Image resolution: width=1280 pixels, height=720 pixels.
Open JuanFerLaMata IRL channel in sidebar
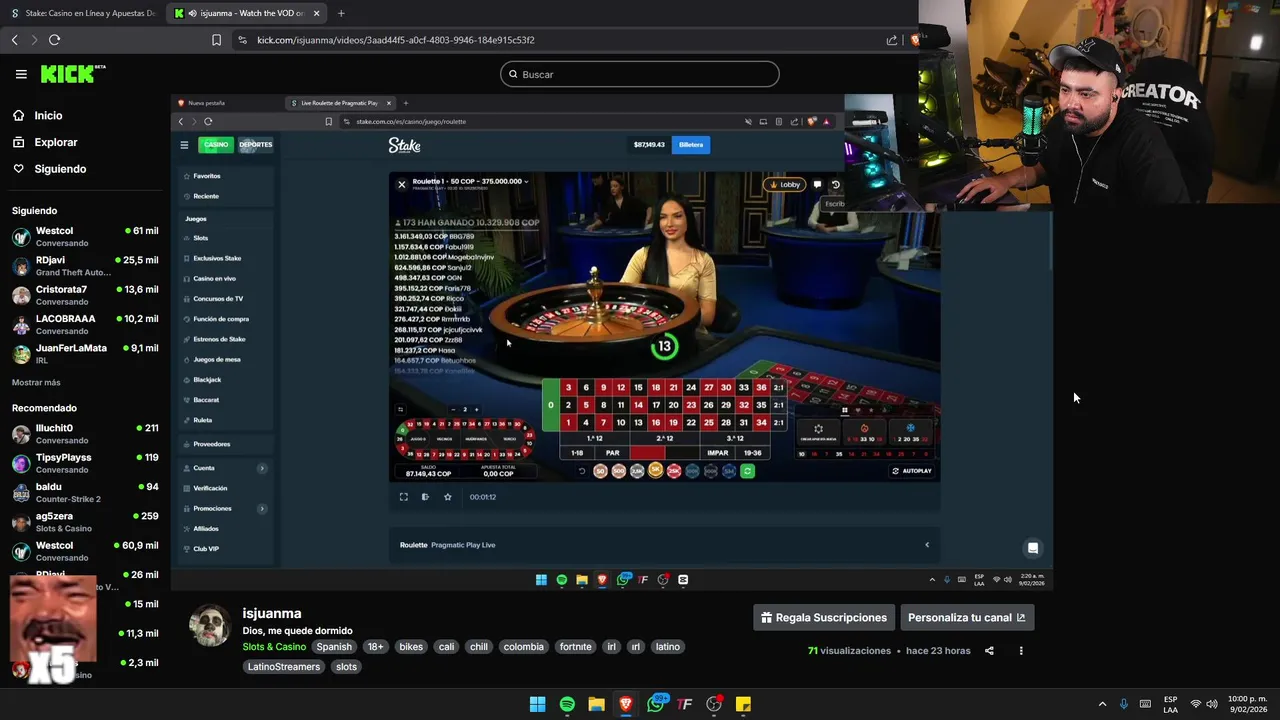[x=85, y=353]
